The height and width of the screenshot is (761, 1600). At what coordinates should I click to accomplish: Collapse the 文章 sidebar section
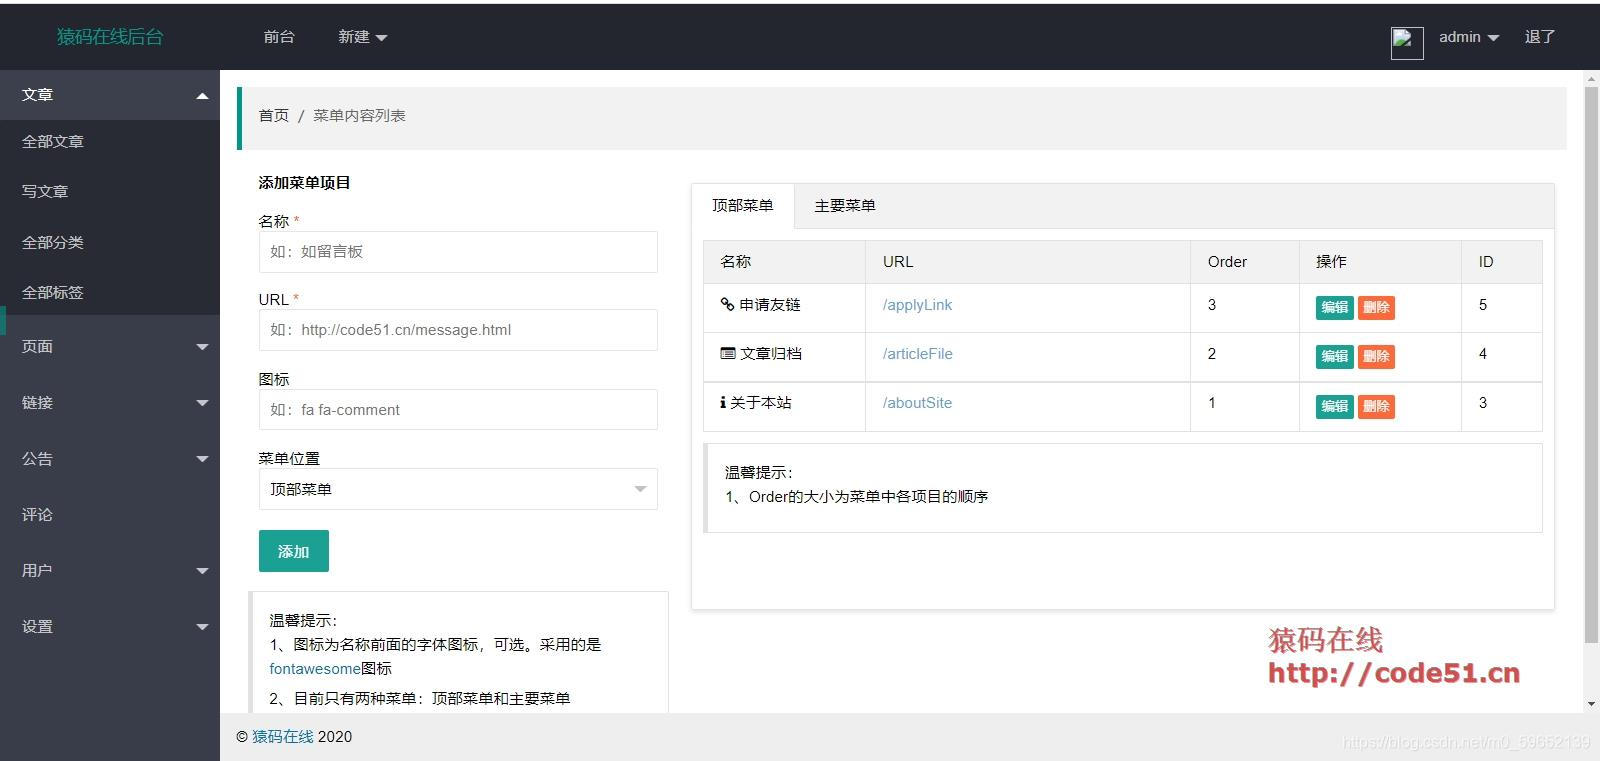[110, 95]
